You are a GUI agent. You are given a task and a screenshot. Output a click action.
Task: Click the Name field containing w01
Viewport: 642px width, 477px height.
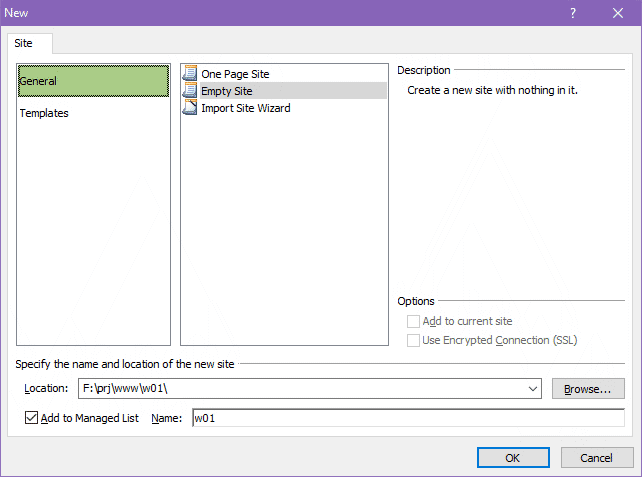pos(406,418)
